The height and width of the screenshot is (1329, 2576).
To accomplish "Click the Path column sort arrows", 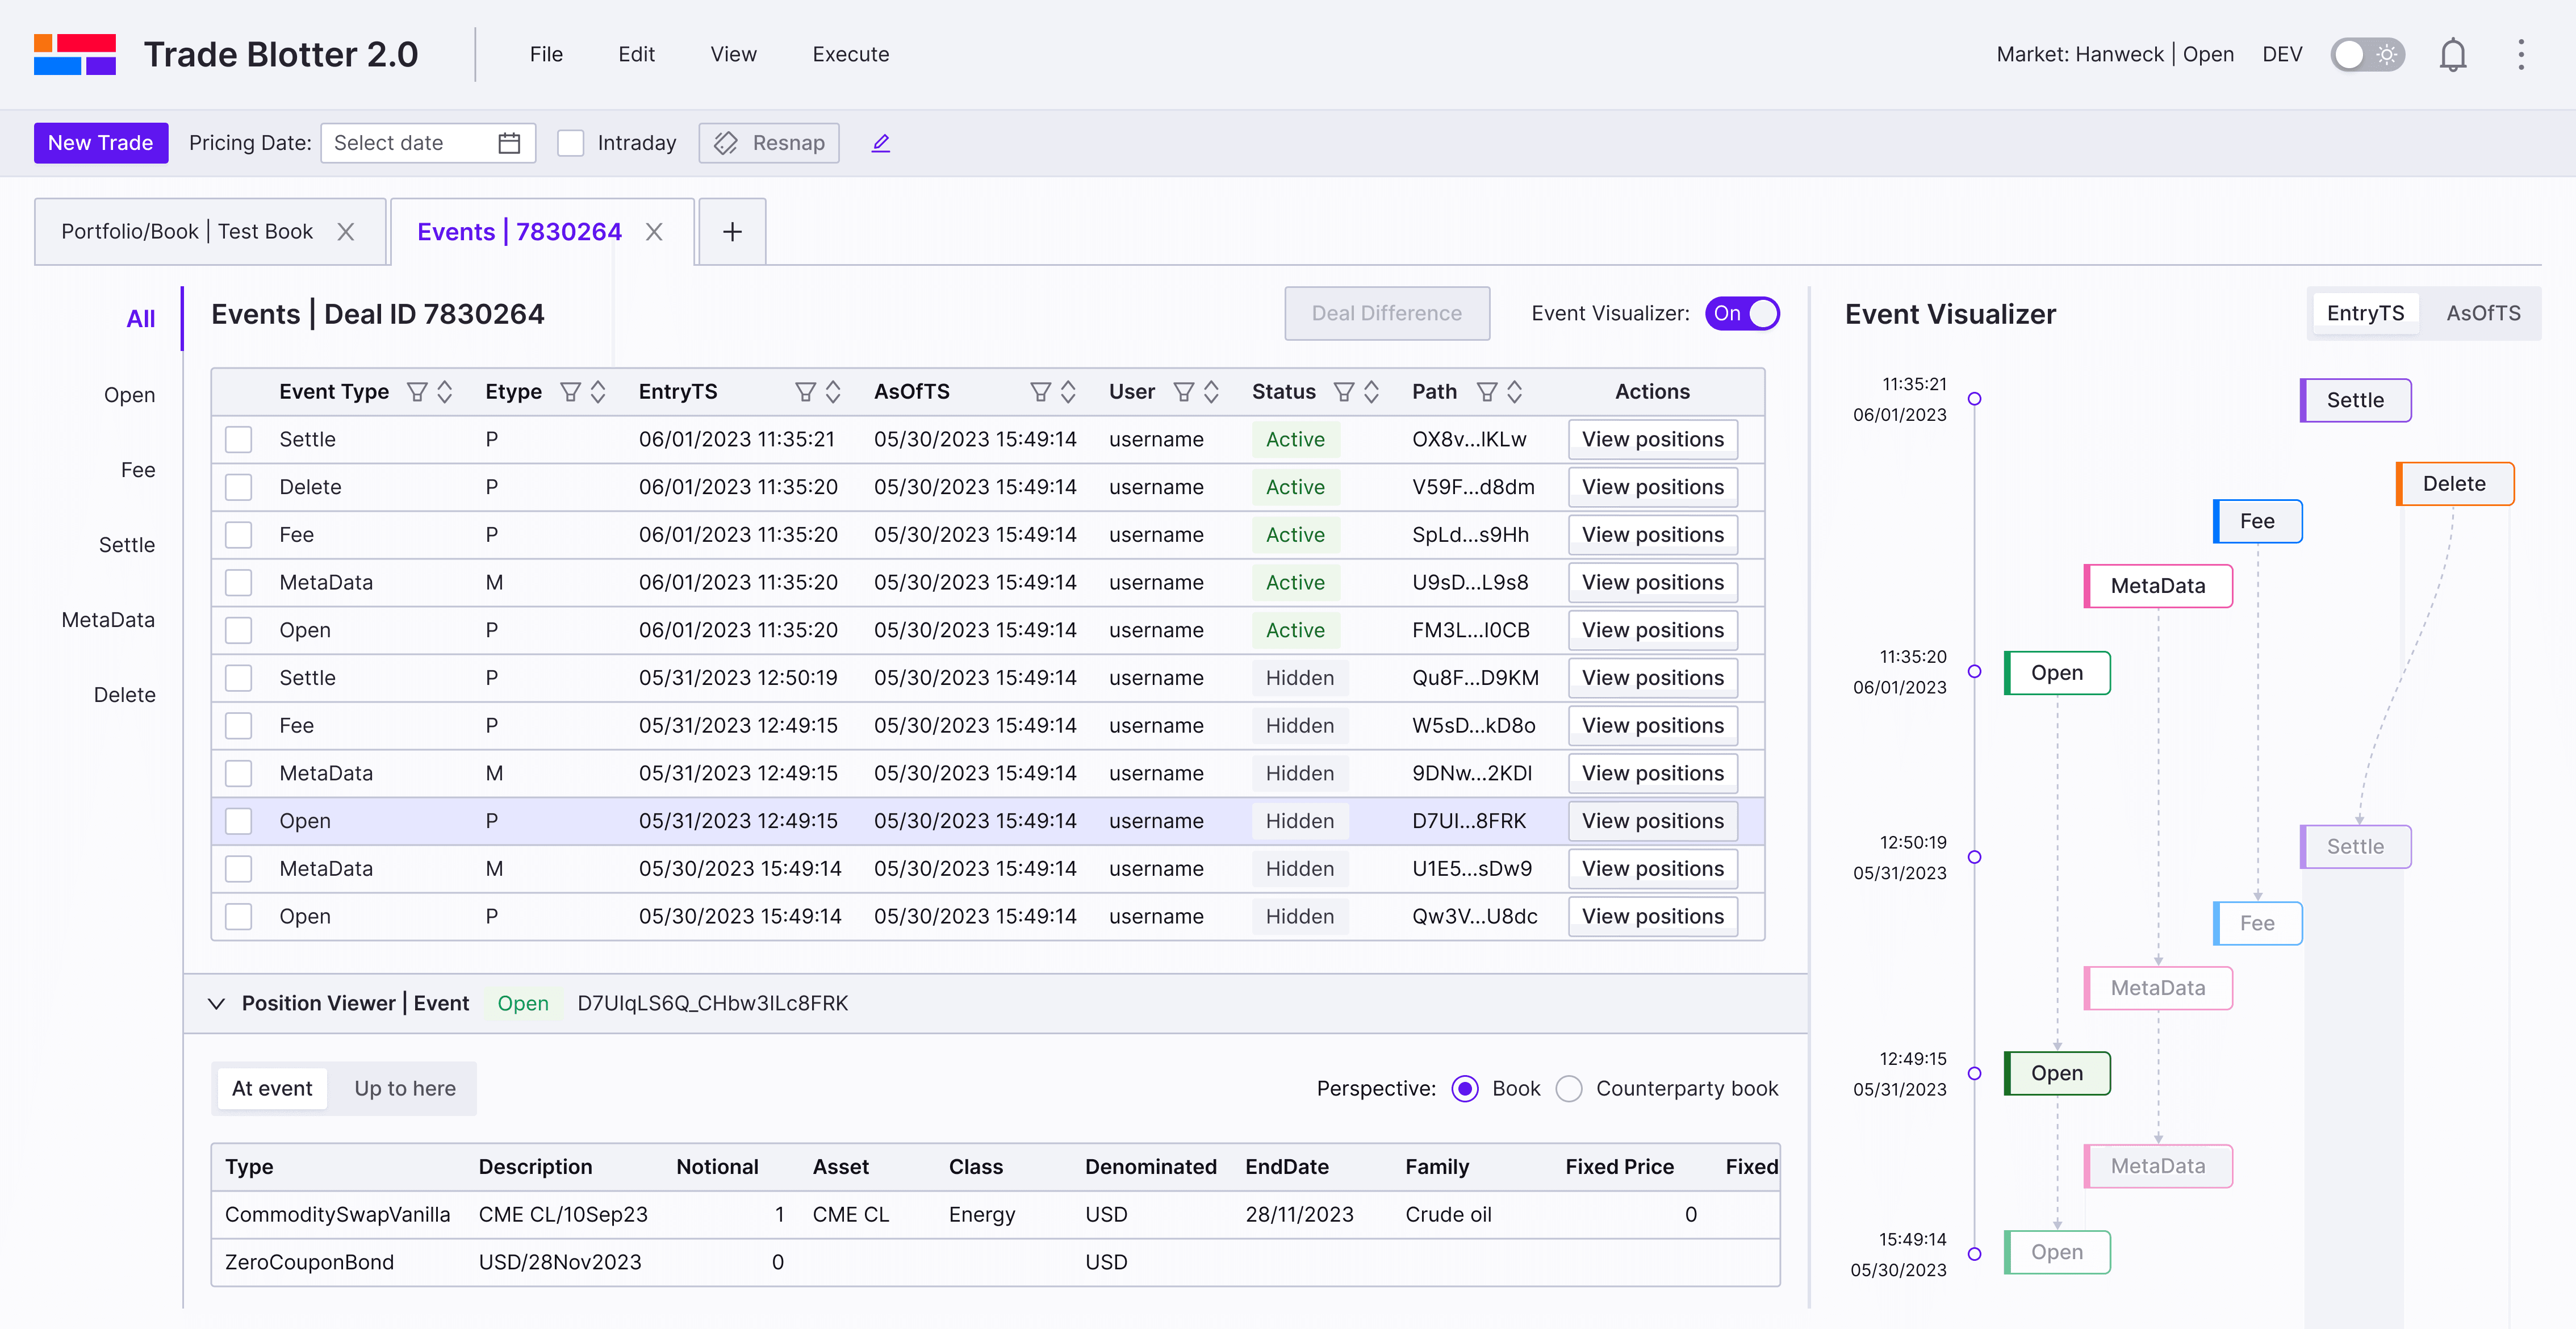I will tap(1514, 392).
